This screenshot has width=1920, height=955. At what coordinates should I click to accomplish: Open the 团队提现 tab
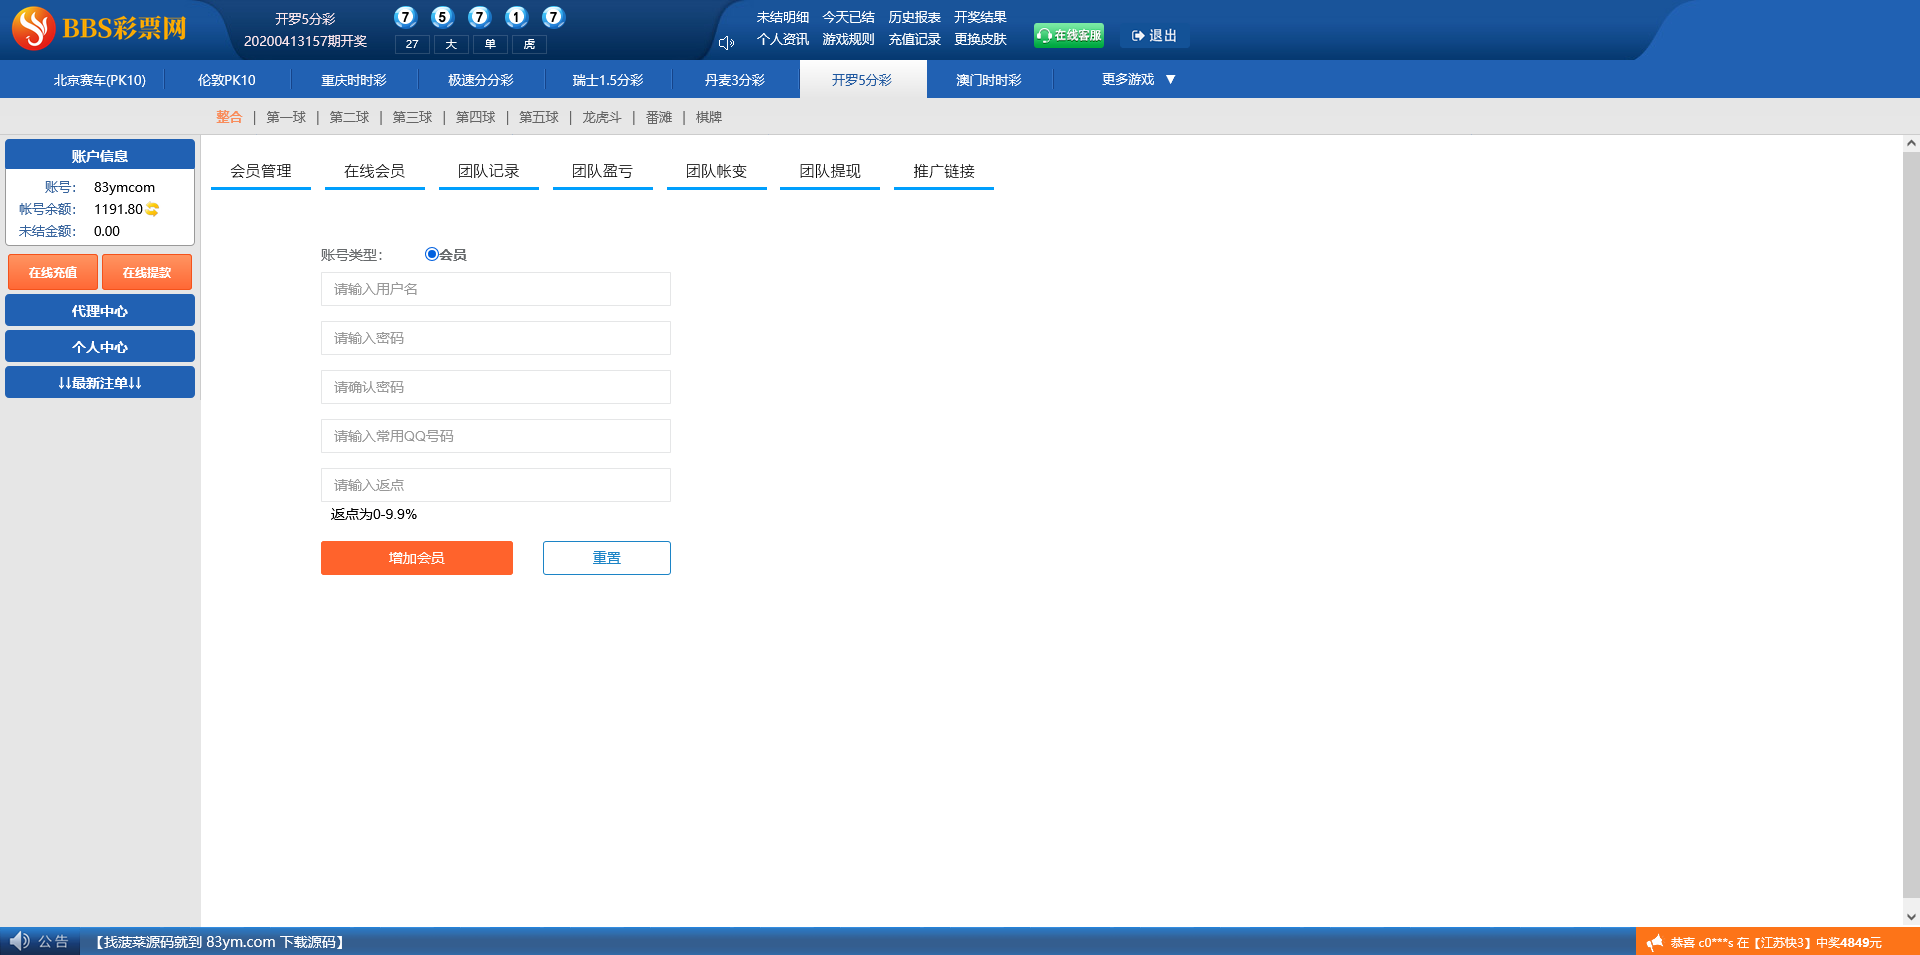point(830,171)
